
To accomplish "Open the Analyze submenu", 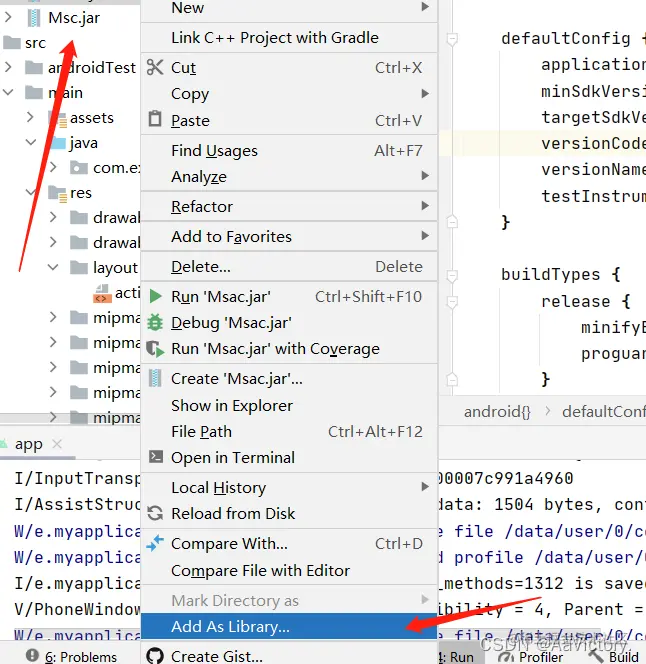I will (x=288, y=176).
